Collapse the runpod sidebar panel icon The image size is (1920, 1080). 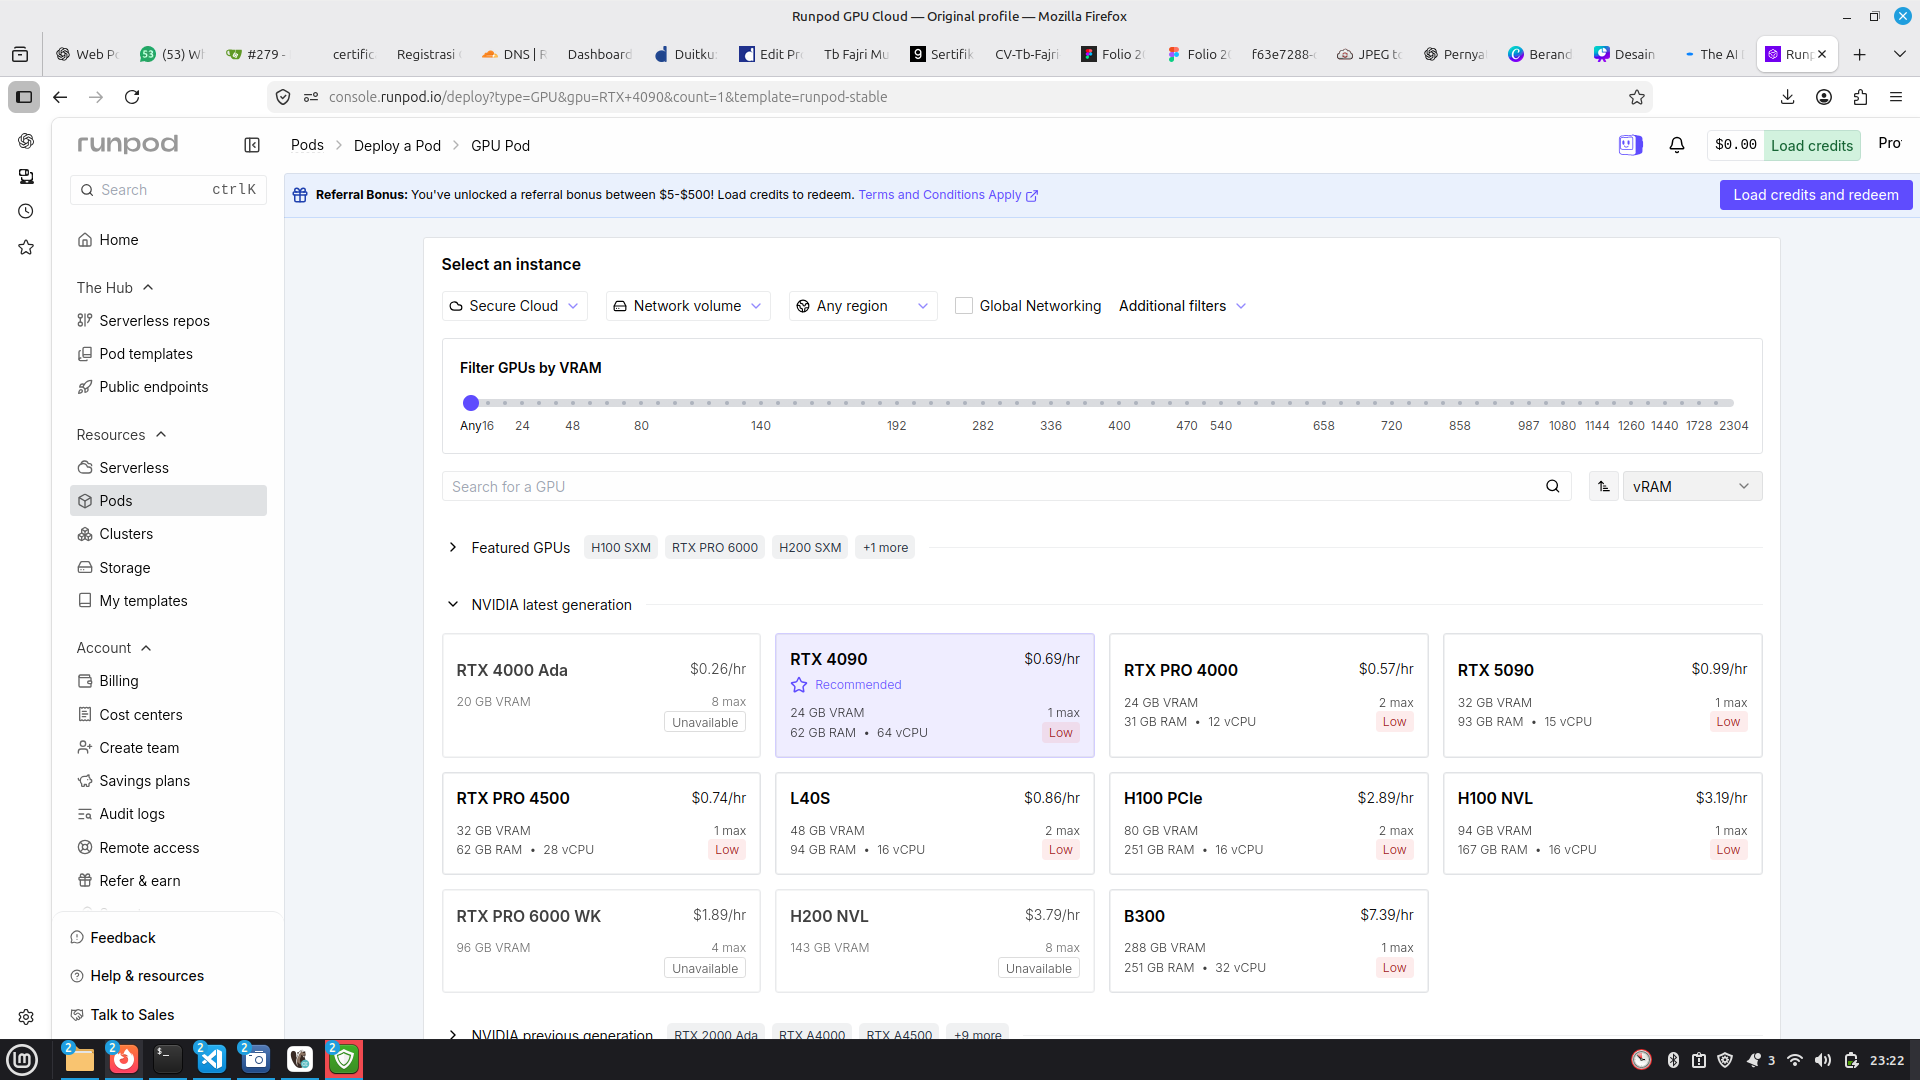coord(252,145)
